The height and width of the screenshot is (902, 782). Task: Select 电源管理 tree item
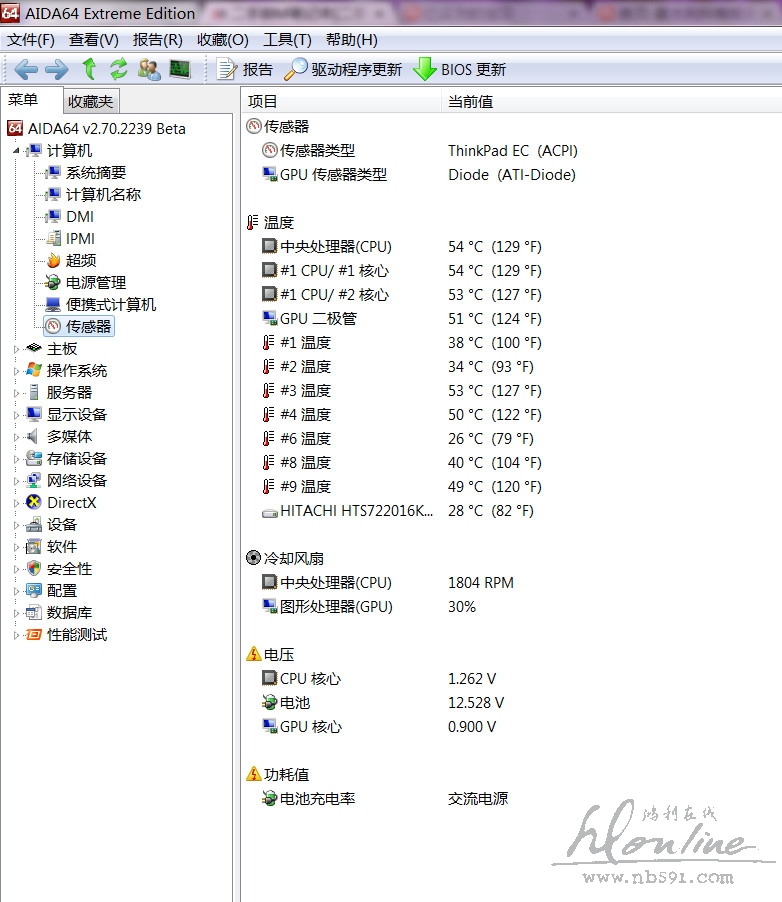[x=95, y=283]
